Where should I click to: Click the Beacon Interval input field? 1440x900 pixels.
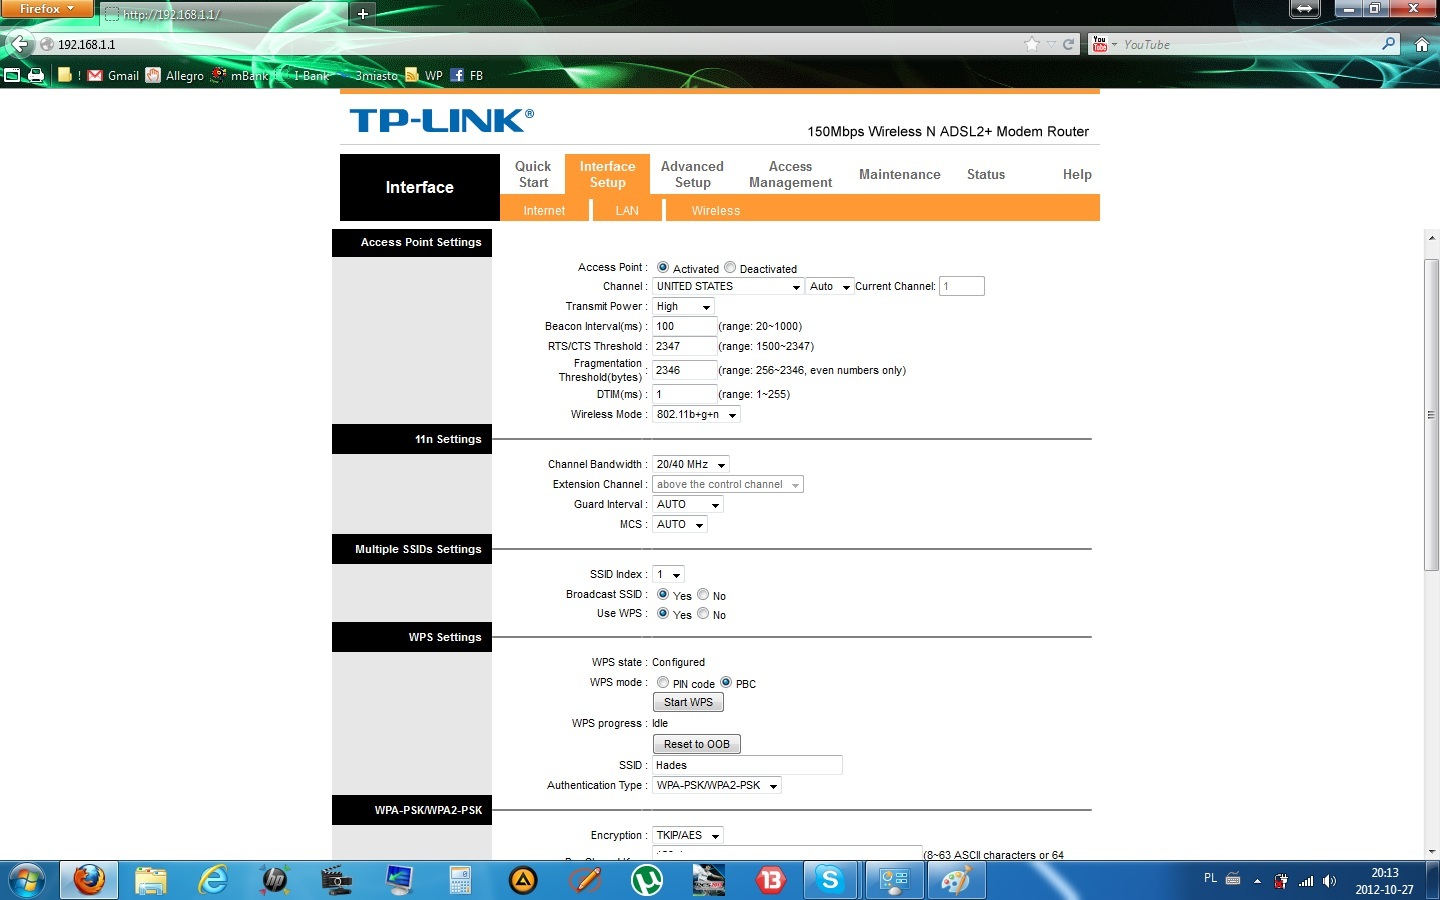pos(685,326)
